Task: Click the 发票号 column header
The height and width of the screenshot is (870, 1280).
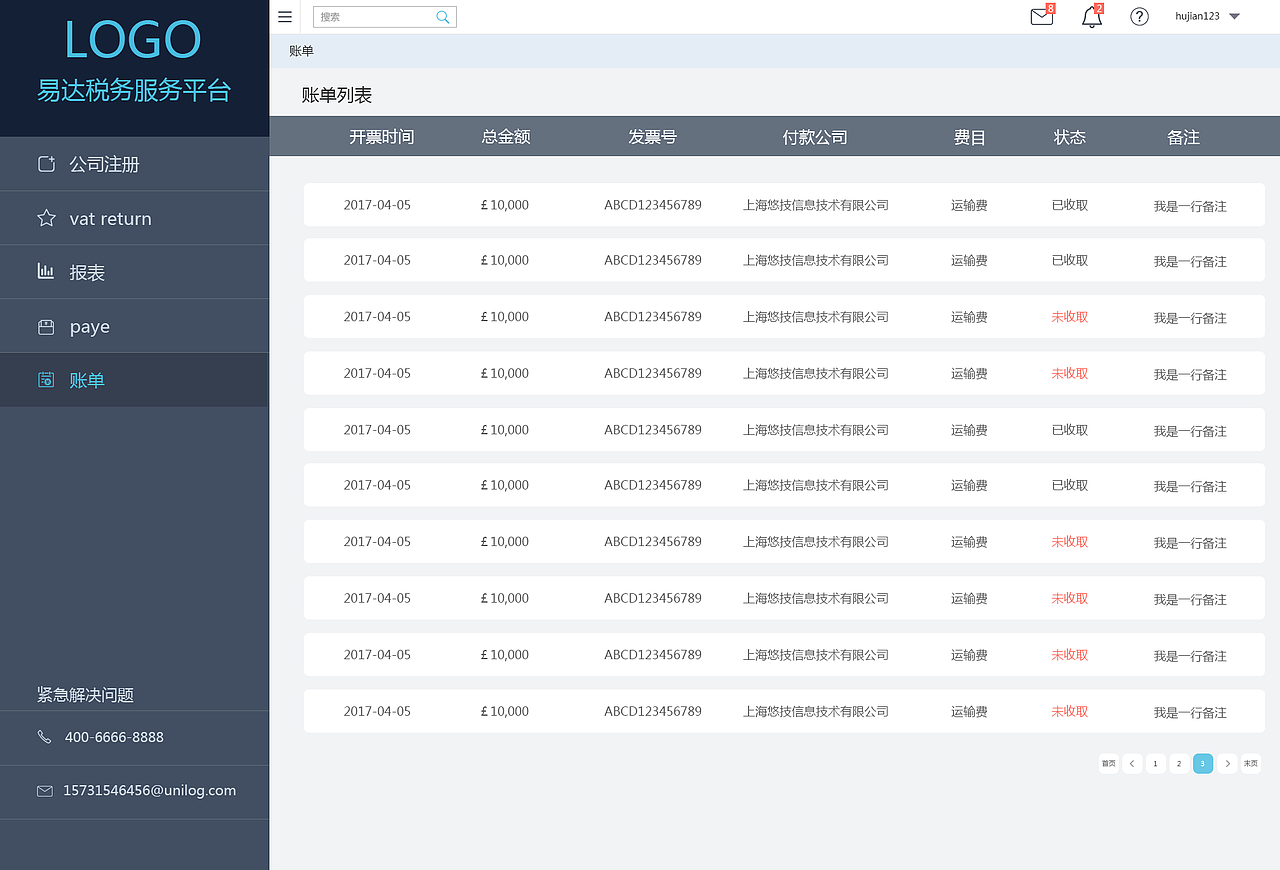Action: click(x=652, y=137)
